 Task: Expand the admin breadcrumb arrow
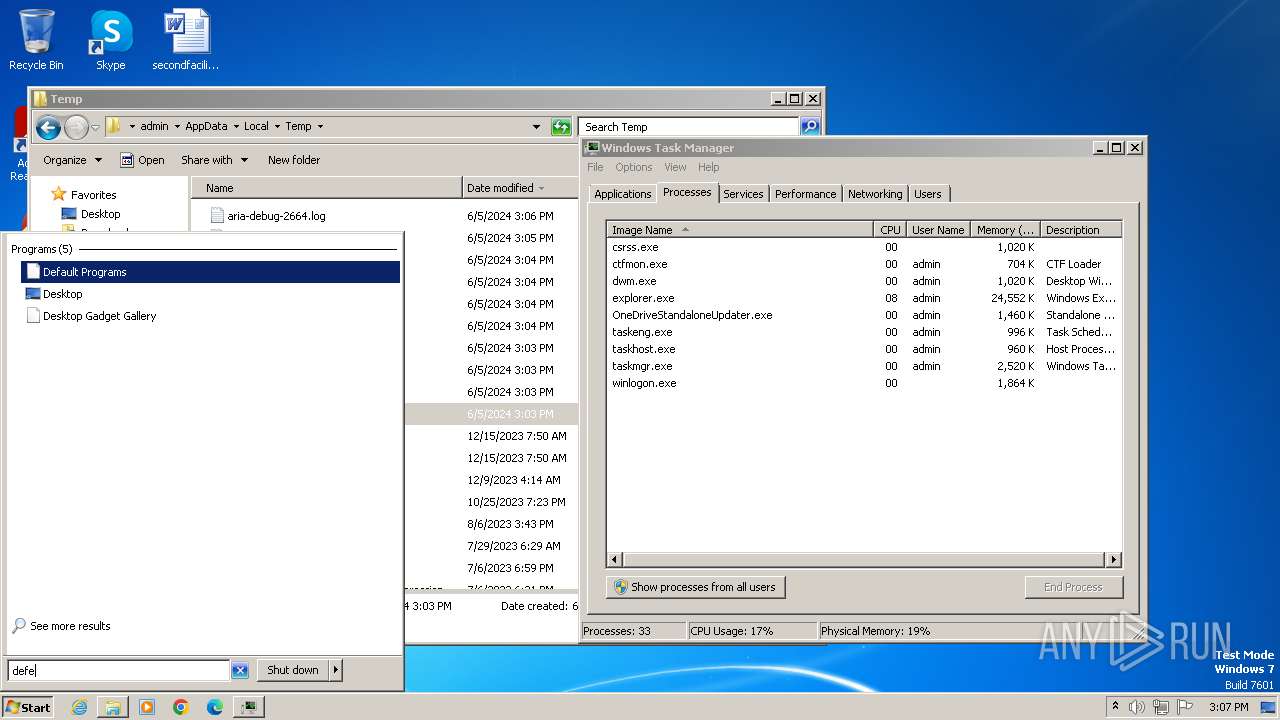[177, 127]
